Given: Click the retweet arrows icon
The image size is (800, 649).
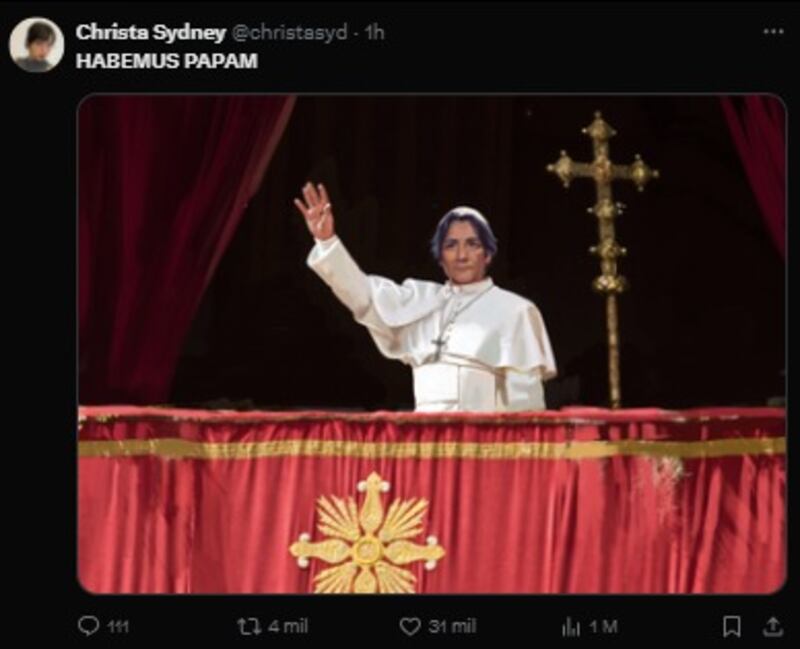Looking at the screenshot, I should point(249,626).
